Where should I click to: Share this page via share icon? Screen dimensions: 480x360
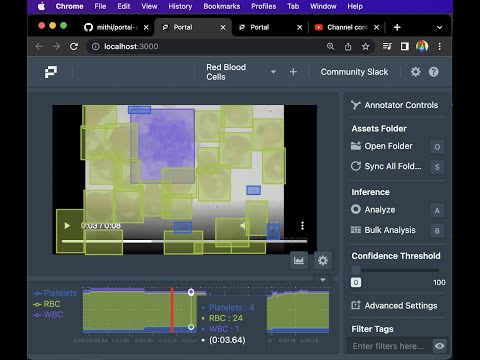point(348,46)
